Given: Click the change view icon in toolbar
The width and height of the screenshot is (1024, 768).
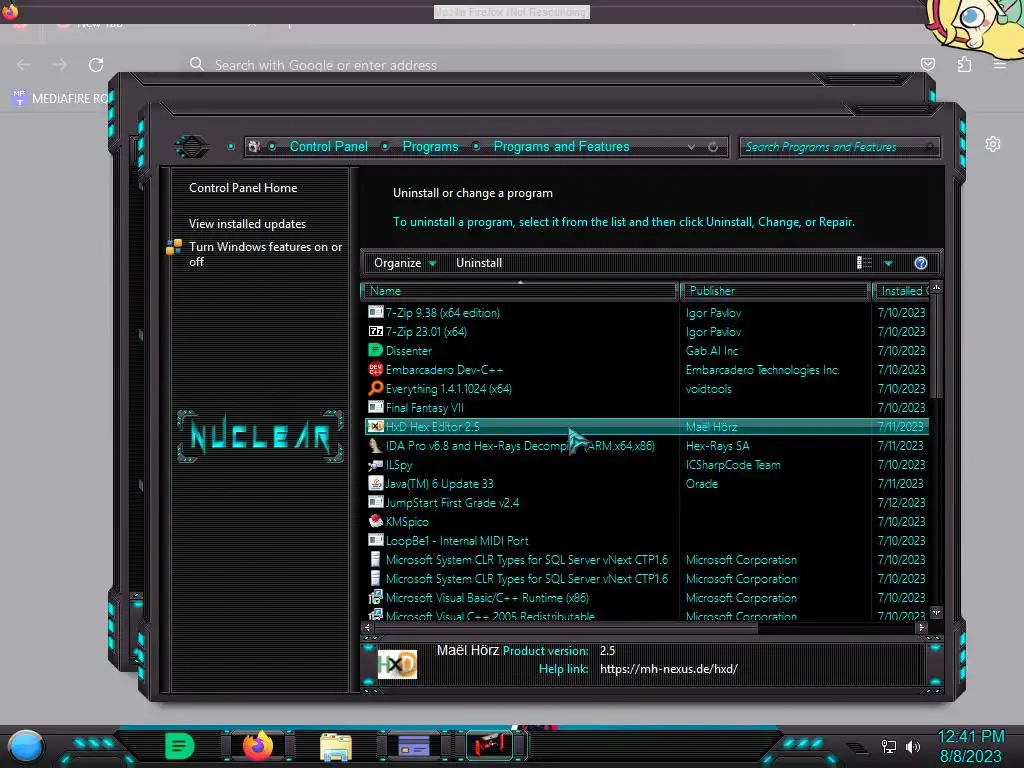Looking at the screenshot, I should [865, 263].
